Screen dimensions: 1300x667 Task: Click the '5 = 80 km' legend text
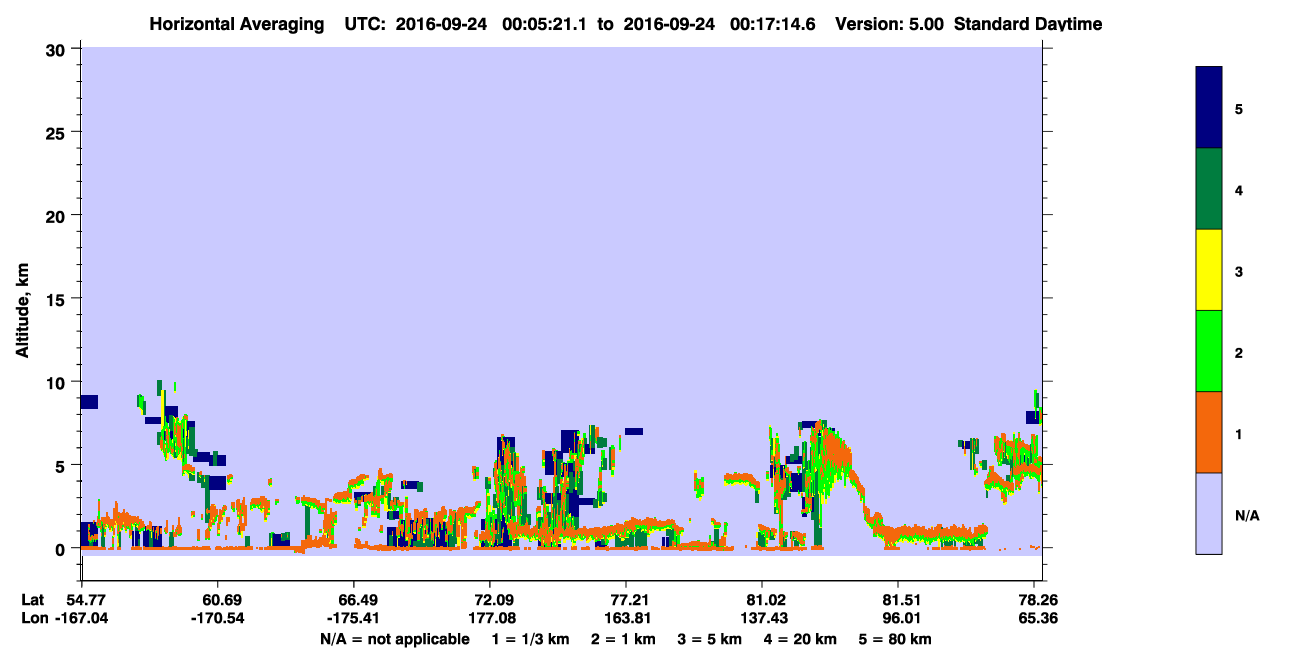coord(895,639)
